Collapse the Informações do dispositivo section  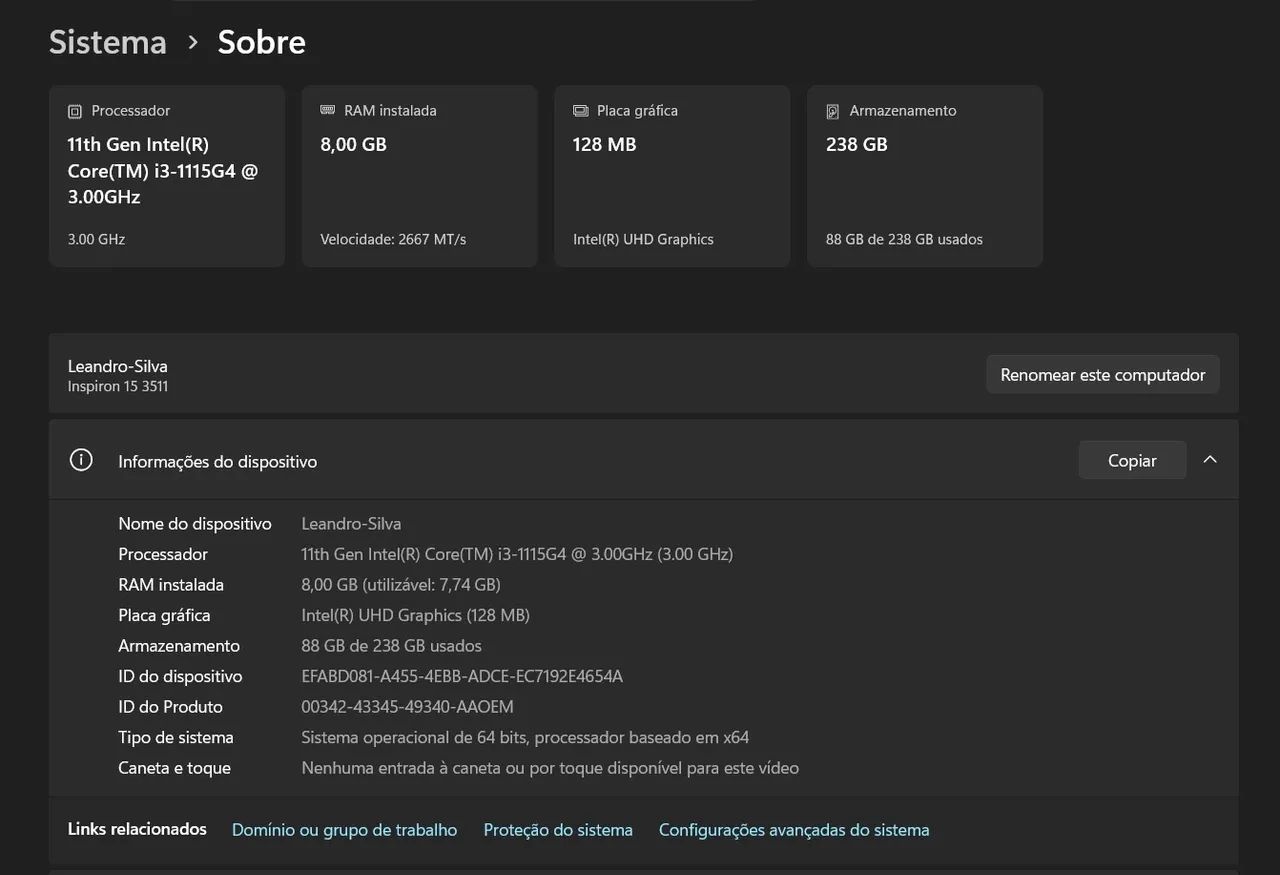[1210, 460]
